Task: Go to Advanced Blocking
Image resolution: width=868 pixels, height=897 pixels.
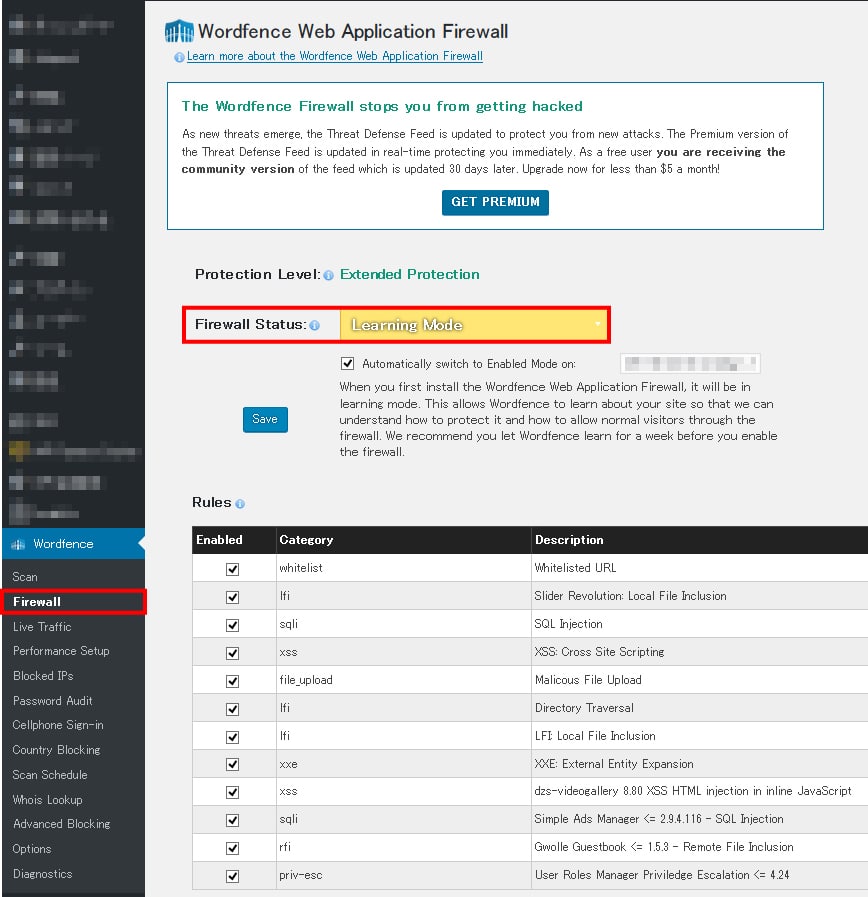Action: pos(61,824)
